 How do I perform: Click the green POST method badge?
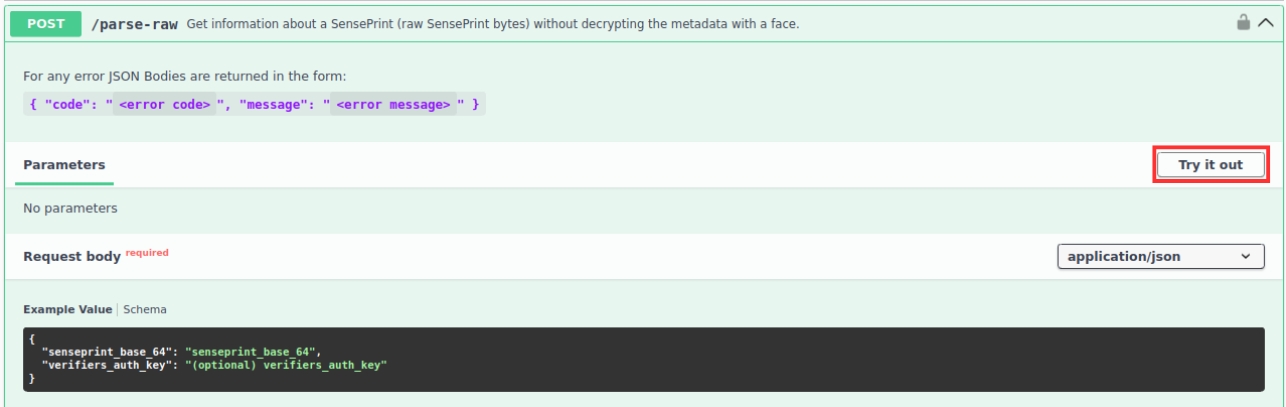(x=45, y=23)
